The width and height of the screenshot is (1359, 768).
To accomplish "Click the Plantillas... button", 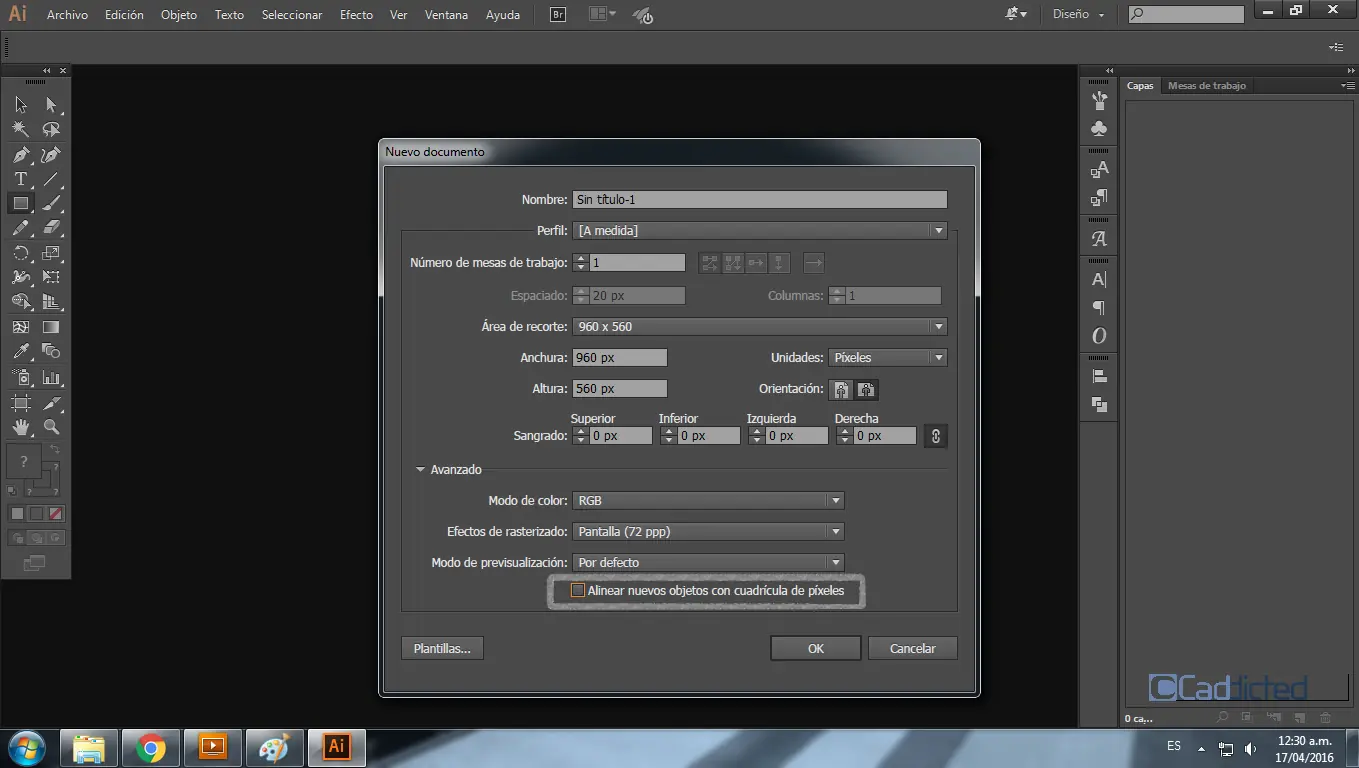I will coord(442,649).
